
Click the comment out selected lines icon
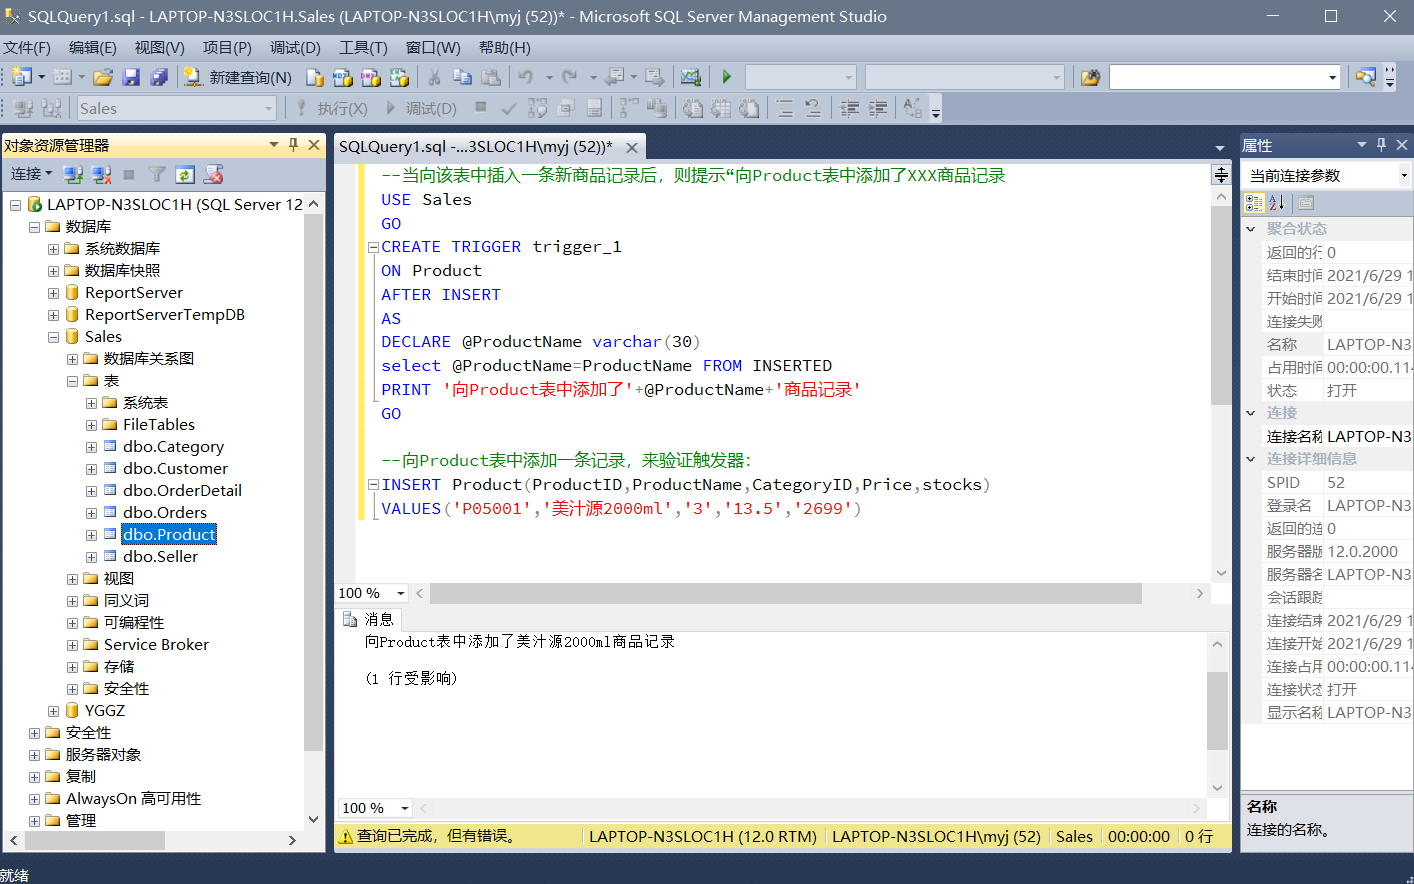pos(785,108)
